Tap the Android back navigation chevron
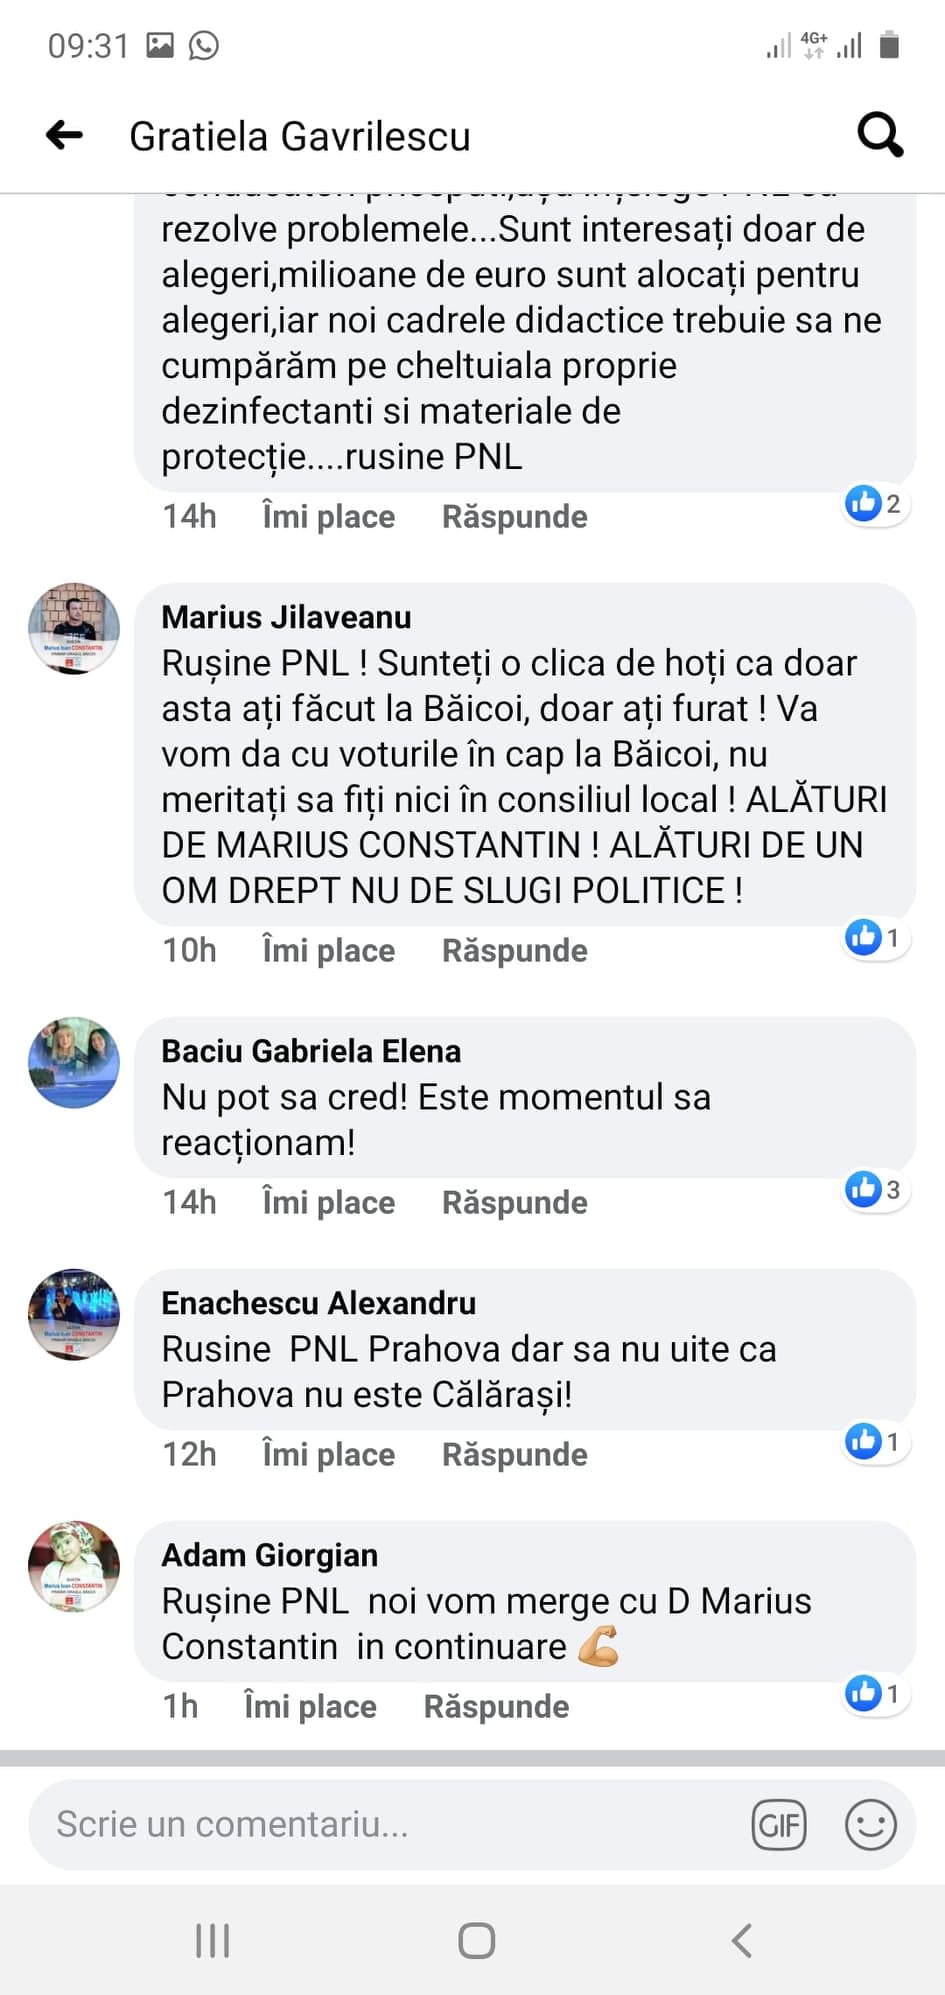945x1995 pixels. point(741,1941)
